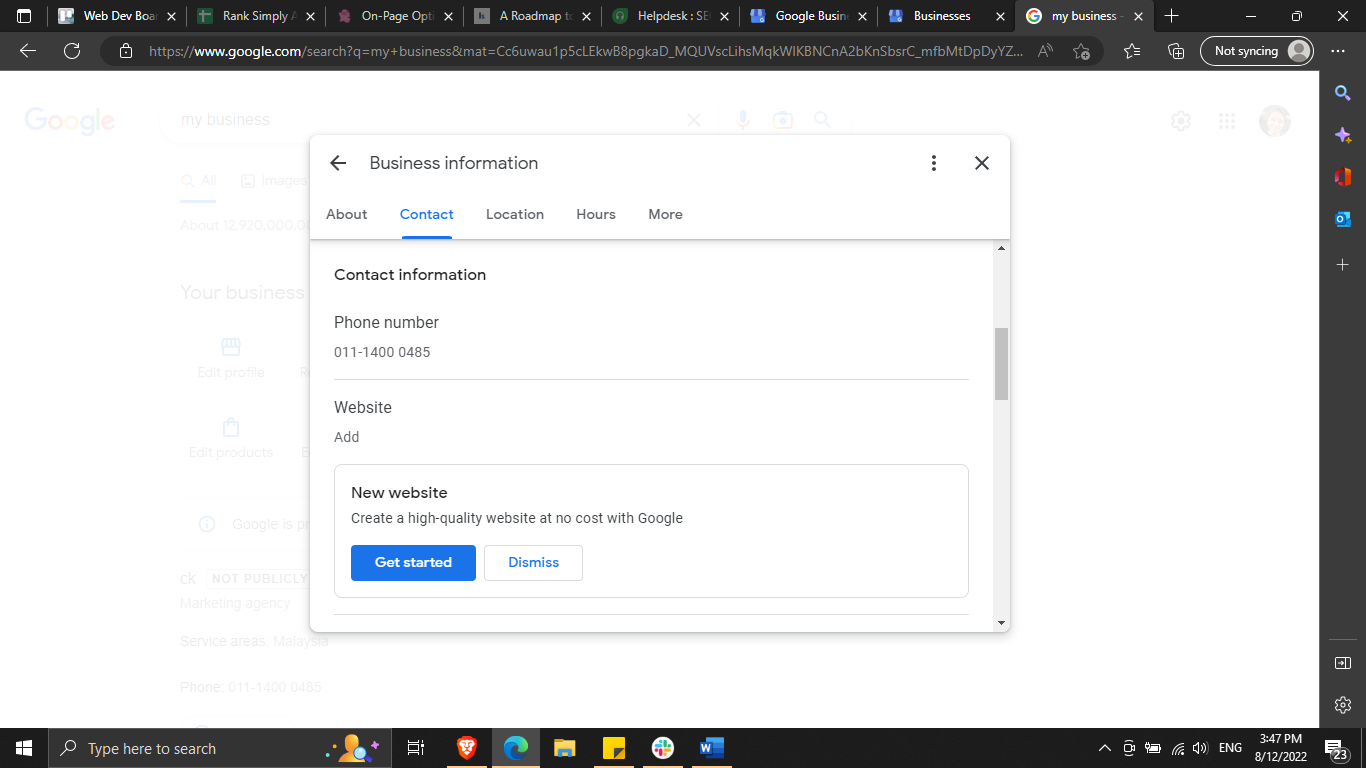Screen dimensions: 1366x768
Task: Open the Edge Favorites star icon
Action: (1132, 51)
